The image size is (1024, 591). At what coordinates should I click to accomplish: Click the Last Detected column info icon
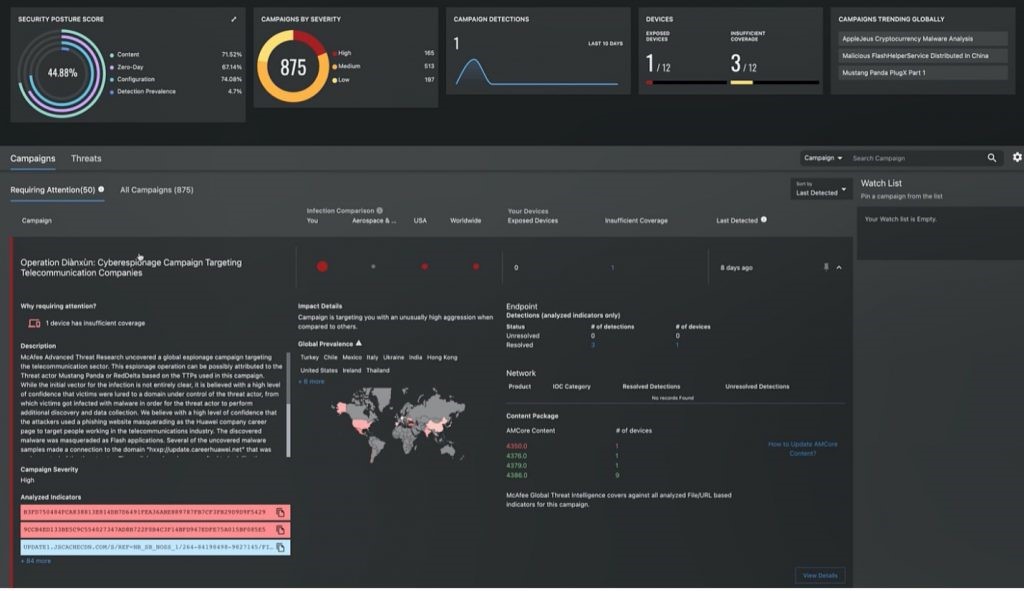pos(763,219)
